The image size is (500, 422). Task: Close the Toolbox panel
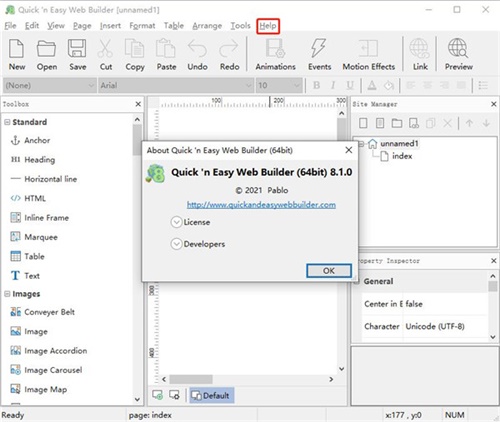point(138,104)
